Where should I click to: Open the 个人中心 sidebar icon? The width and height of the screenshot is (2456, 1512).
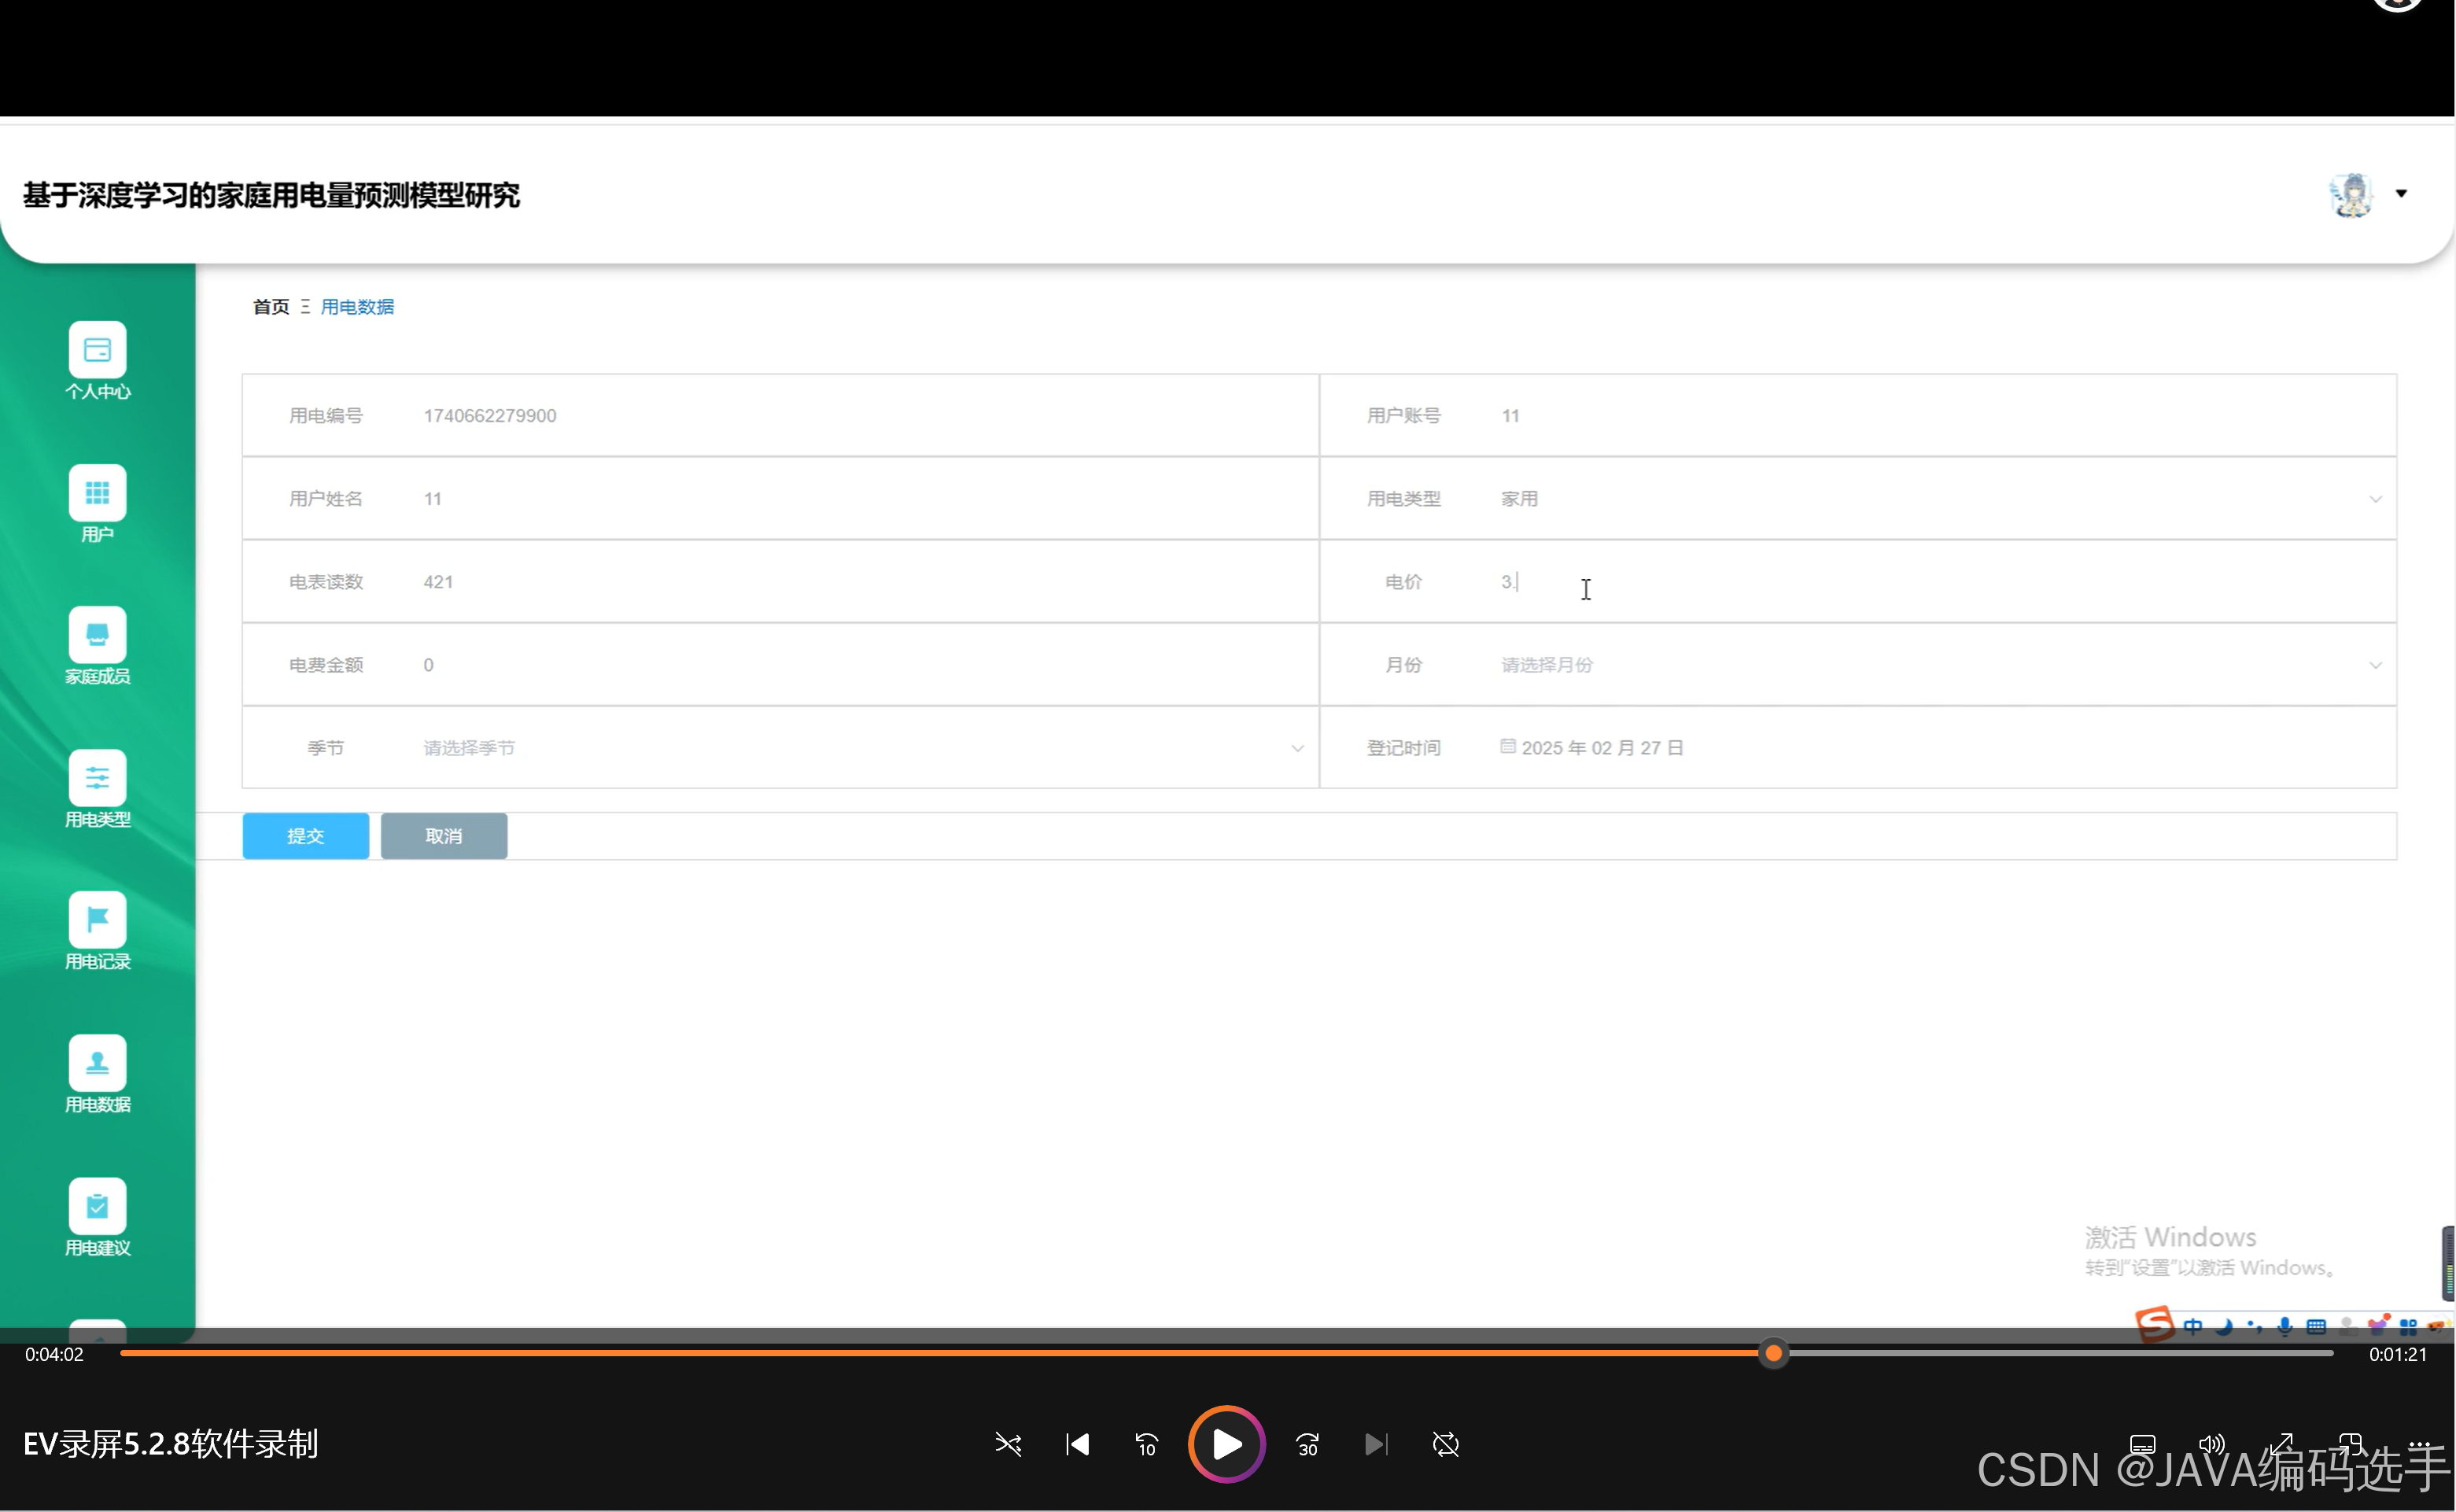pyautogui.click(x=97, y=351)
